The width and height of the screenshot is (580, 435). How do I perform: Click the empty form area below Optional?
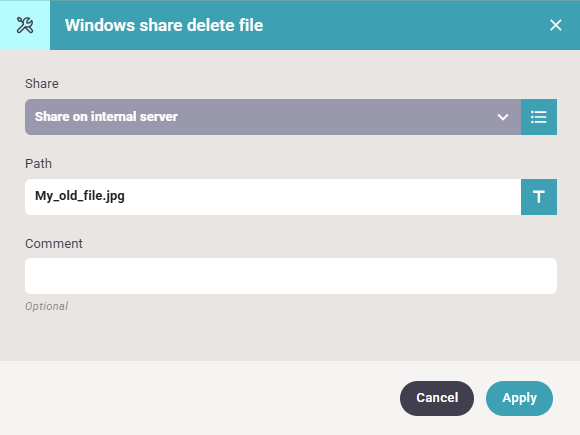290,337
